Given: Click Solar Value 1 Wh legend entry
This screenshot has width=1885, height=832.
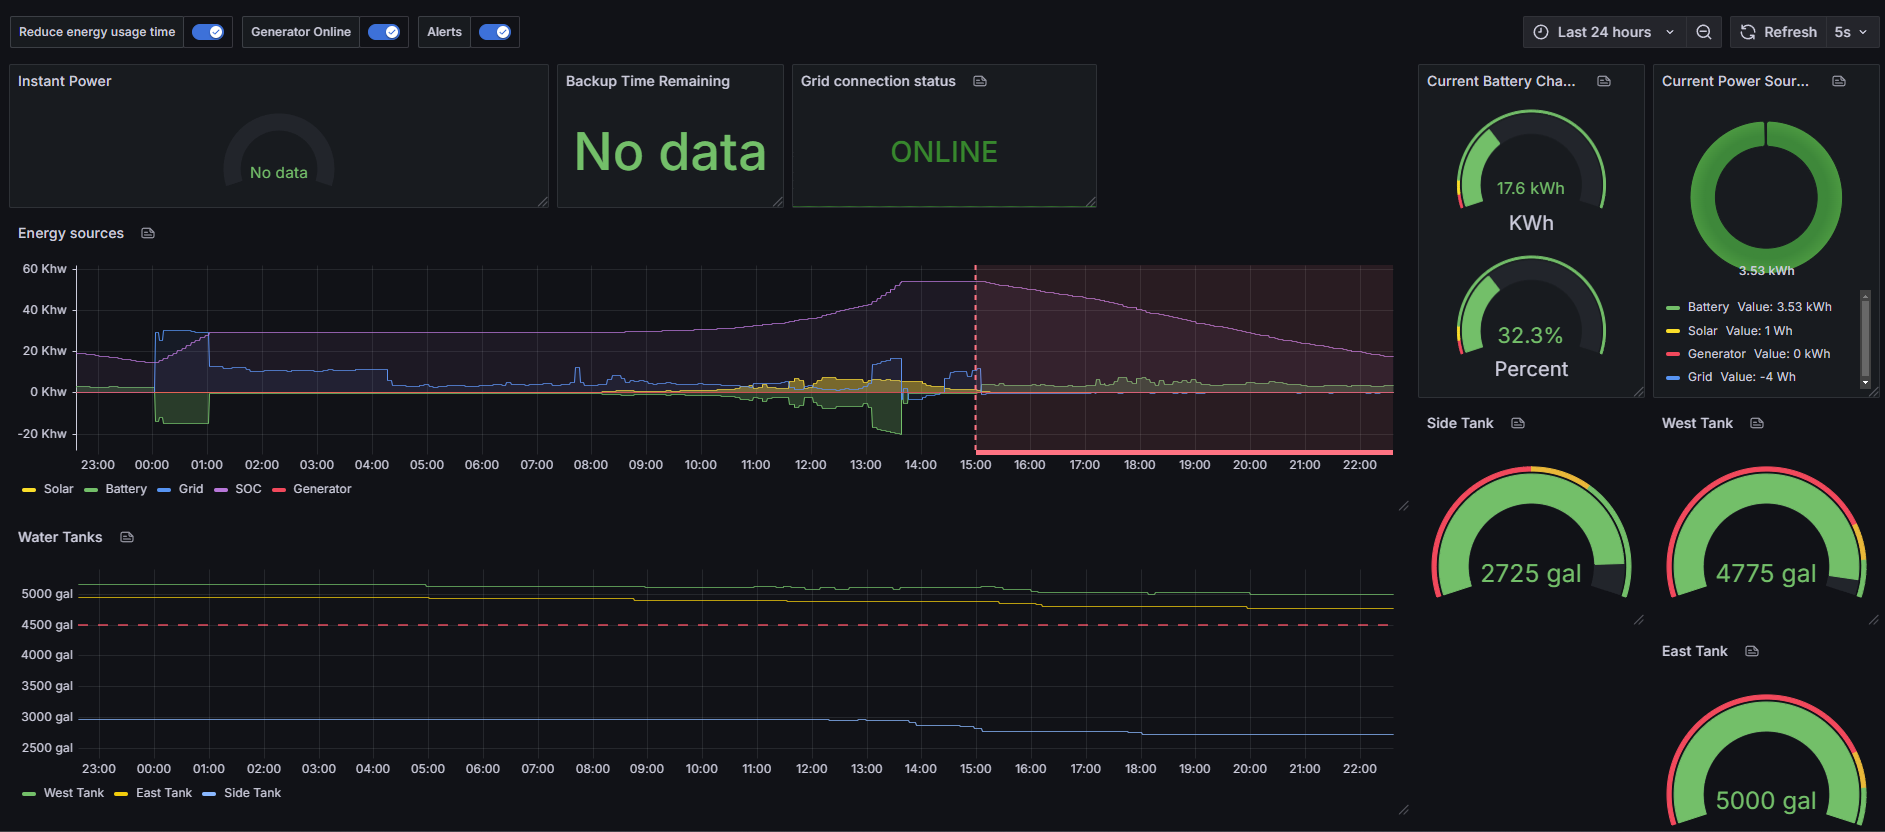Looking at the screenshot, I should pyautogui.click(x=1729, y=331).
